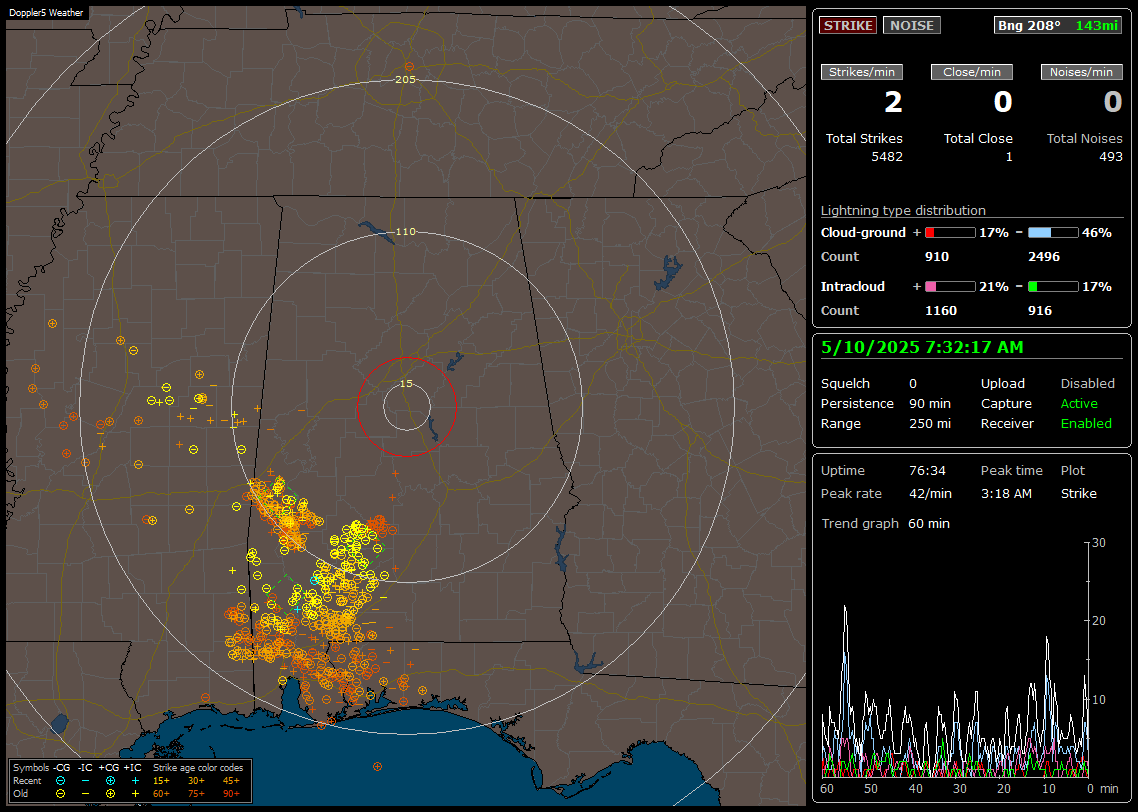Screen dimensions: 1138x812
Task: Click the STRIKE indicator button
Action: pyautogui.click(x=848, y=25)
